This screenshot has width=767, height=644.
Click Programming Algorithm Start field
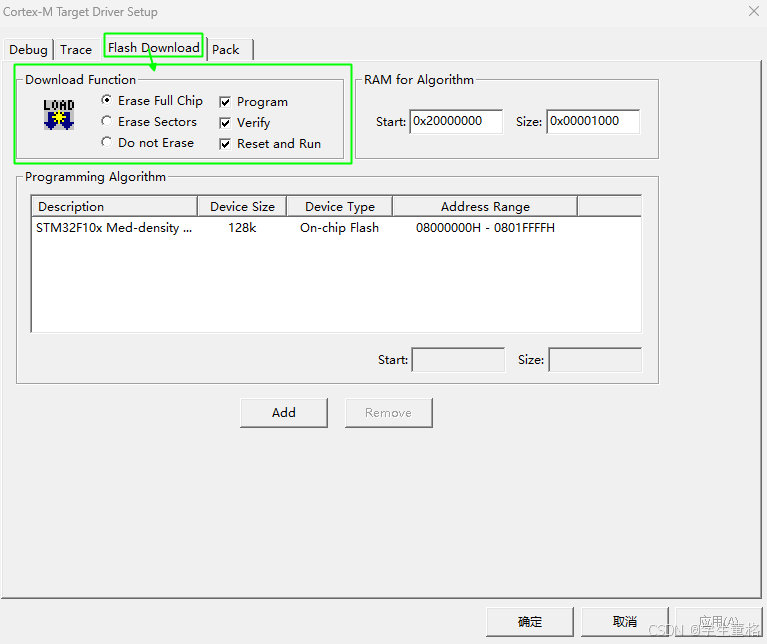tap(458, 360)
